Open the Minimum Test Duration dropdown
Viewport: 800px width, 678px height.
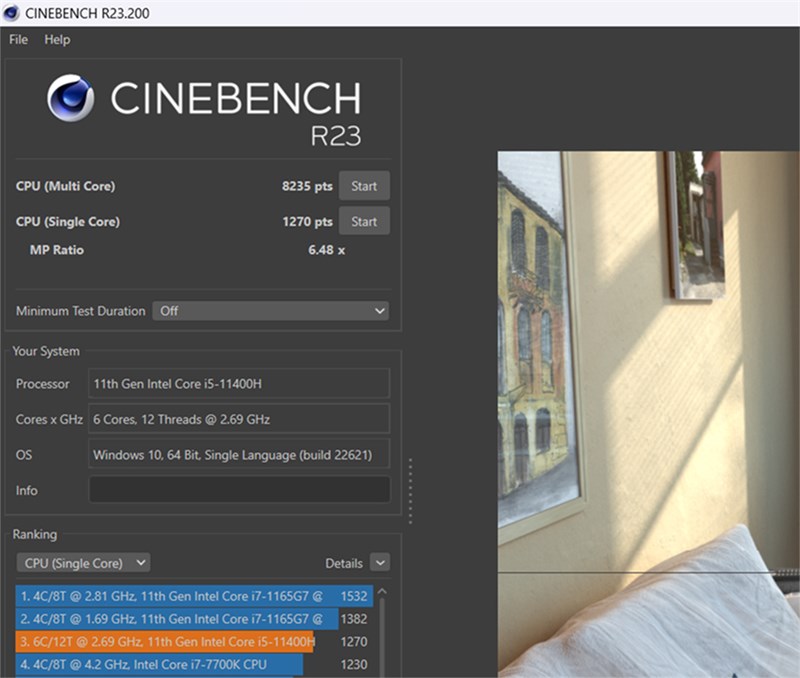pos(270,311)
